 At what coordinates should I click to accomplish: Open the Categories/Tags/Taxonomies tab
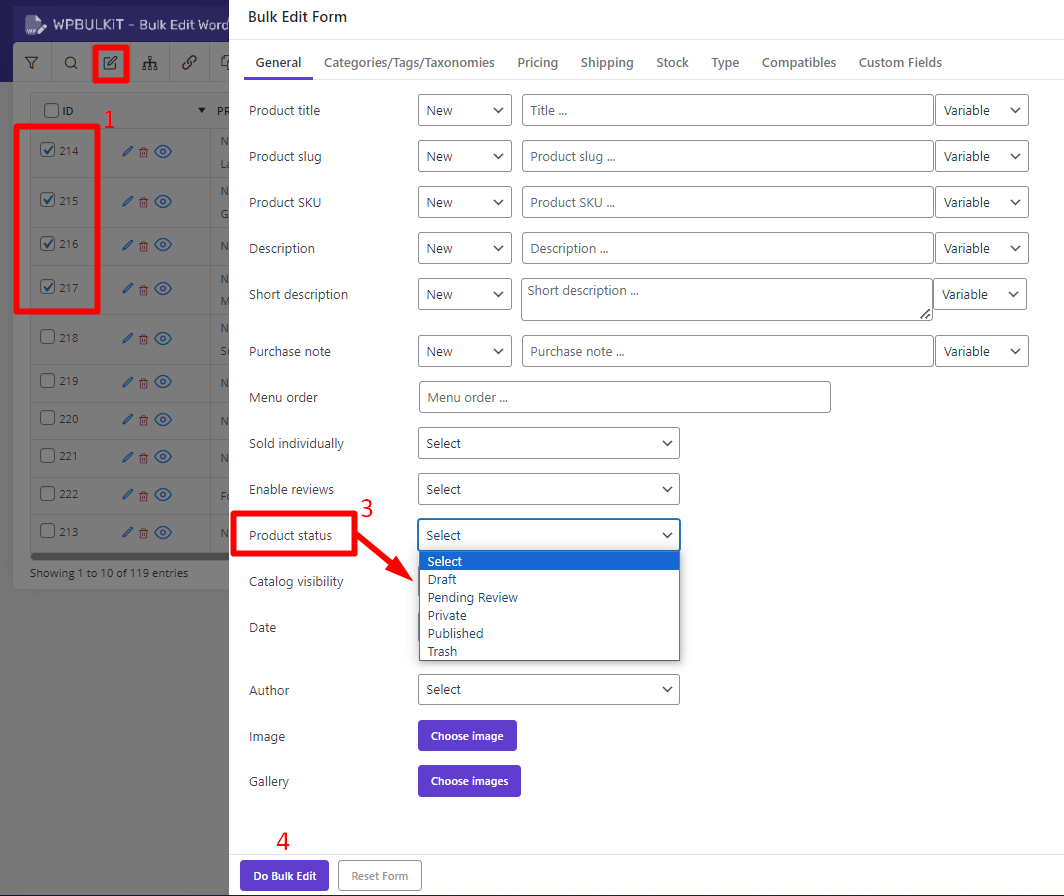409,62
